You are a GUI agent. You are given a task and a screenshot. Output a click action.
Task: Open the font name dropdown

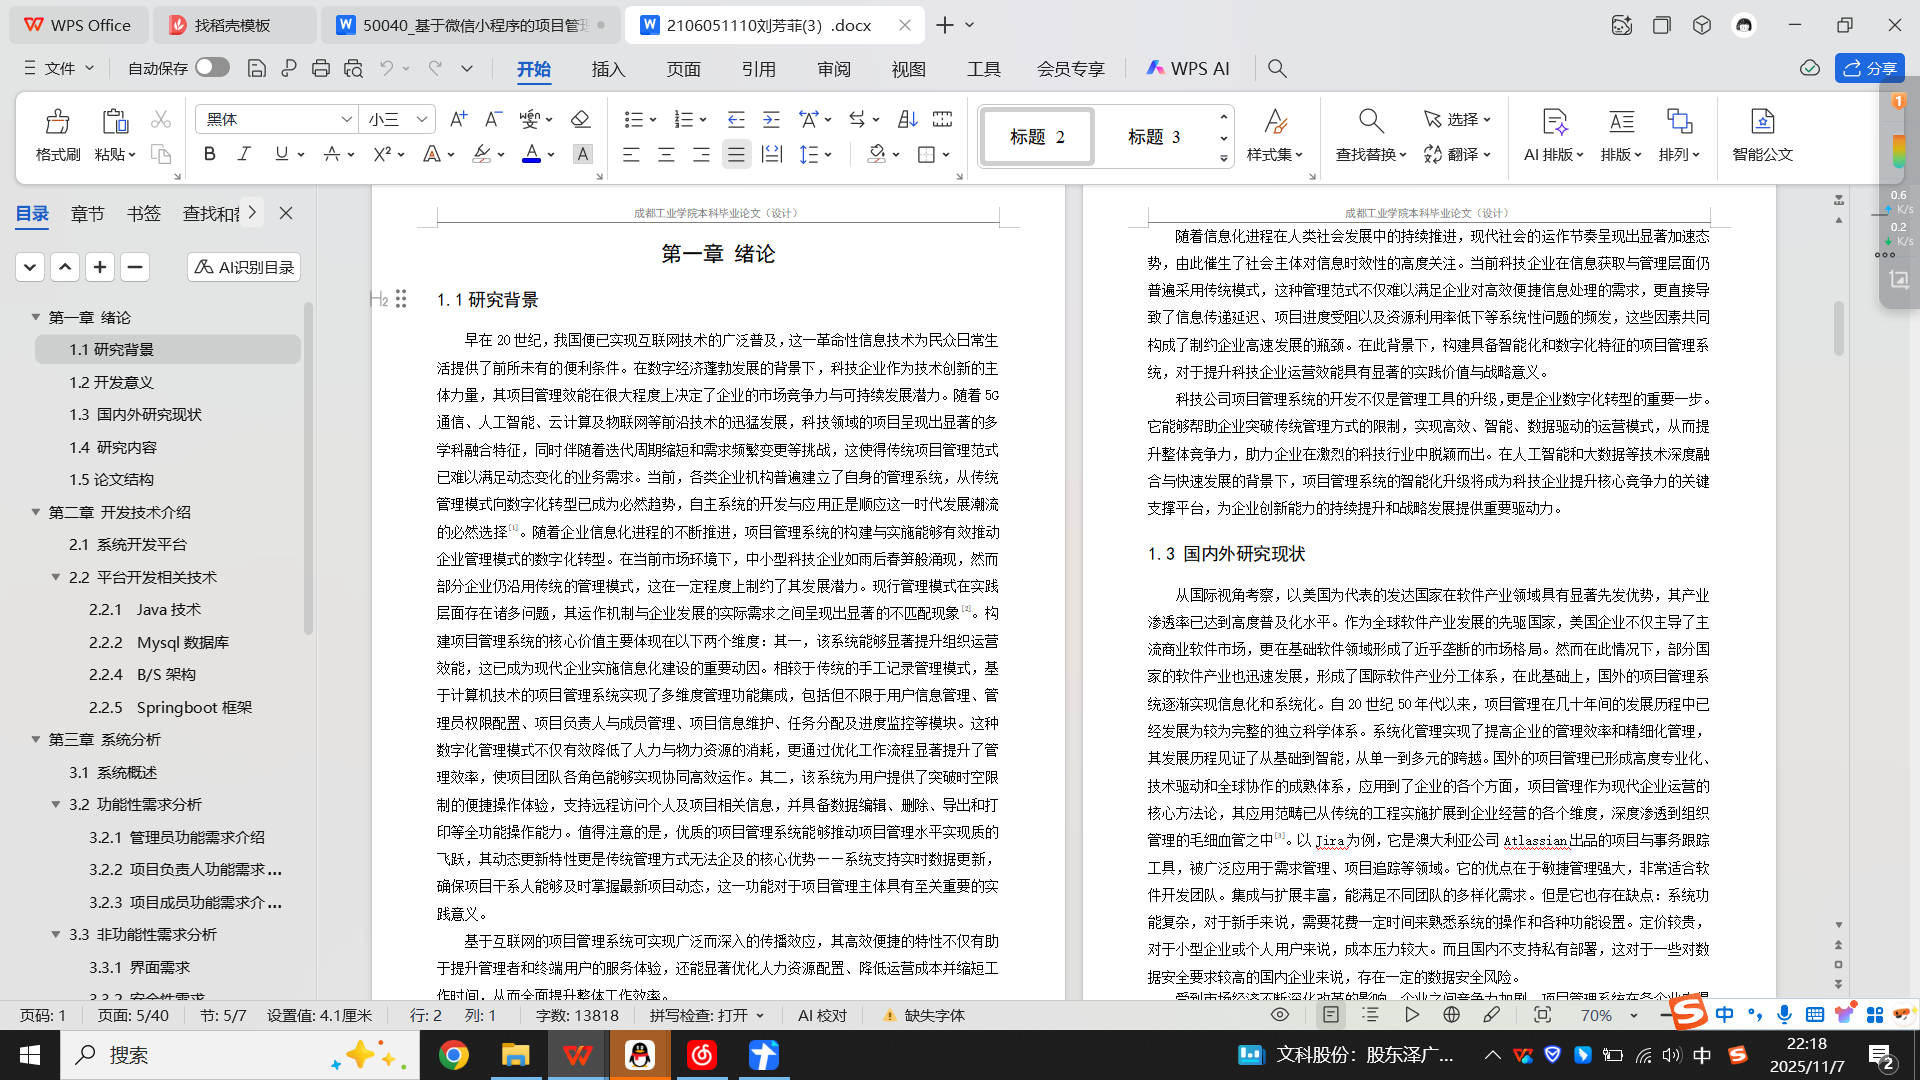coord(346,119)
